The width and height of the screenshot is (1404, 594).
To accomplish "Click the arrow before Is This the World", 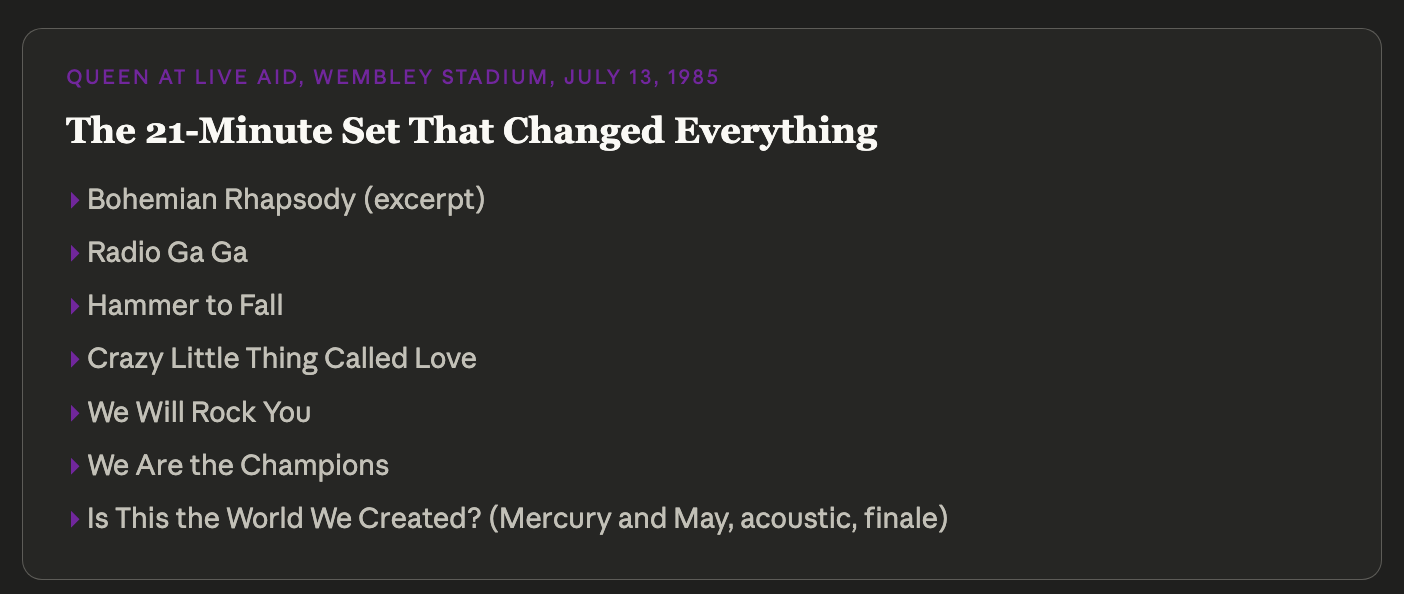I will pos(75,519).
